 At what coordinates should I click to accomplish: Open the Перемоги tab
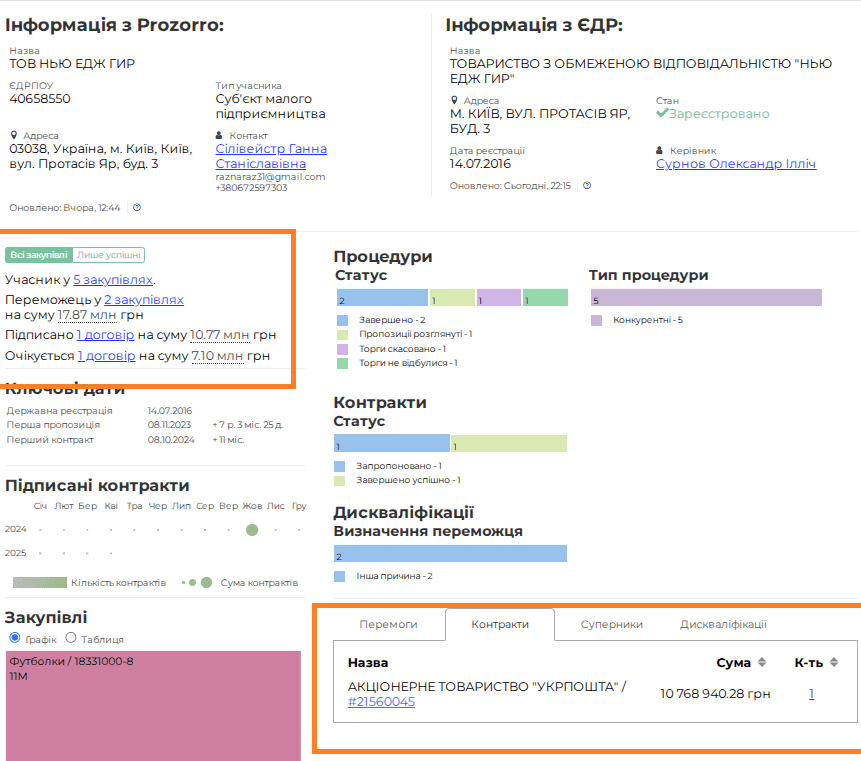pyautogui.click(x=388, y=624)
